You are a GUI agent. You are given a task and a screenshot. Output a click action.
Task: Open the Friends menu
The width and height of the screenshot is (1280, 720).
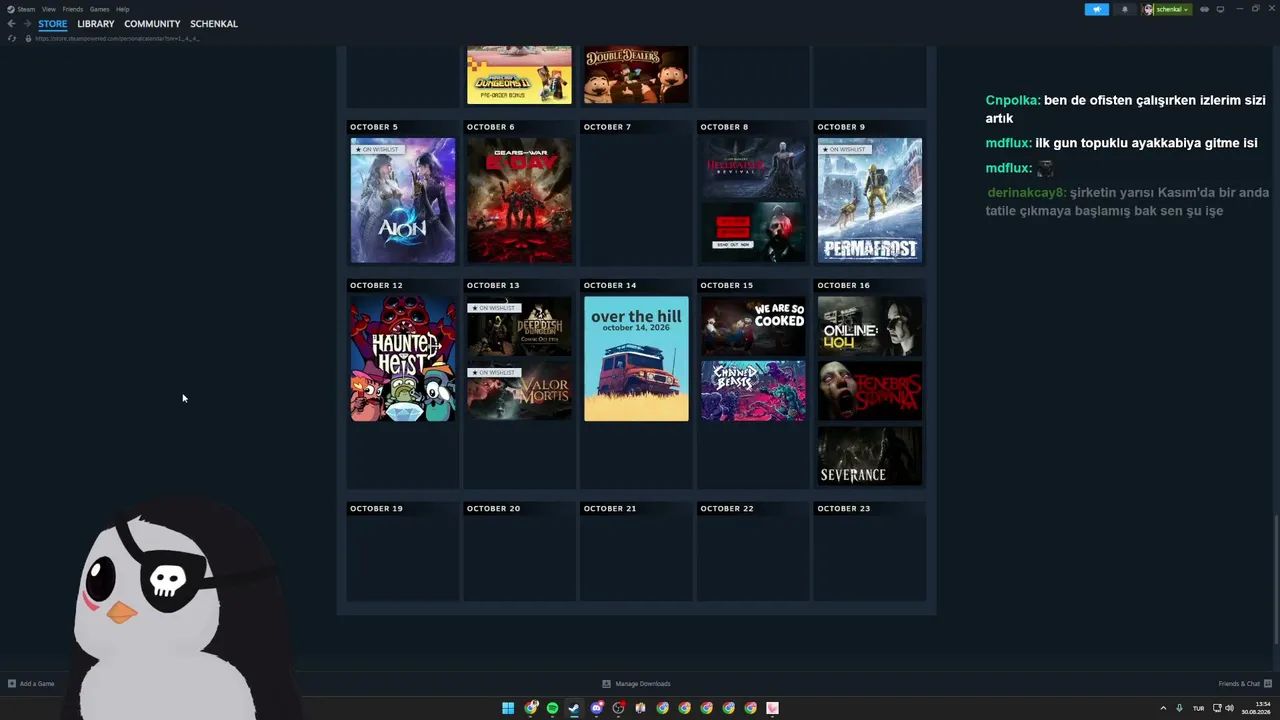[x=73, y=9]
